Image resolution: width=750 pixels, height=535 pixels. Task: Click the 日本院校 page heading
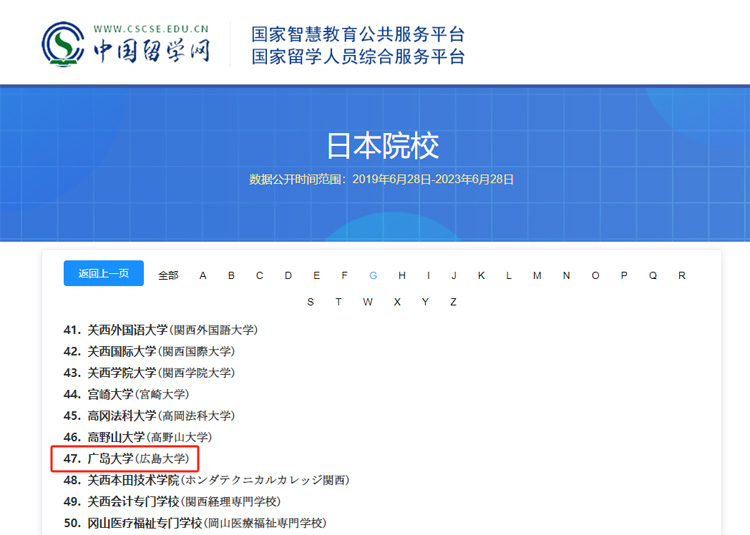pos(383,146)
